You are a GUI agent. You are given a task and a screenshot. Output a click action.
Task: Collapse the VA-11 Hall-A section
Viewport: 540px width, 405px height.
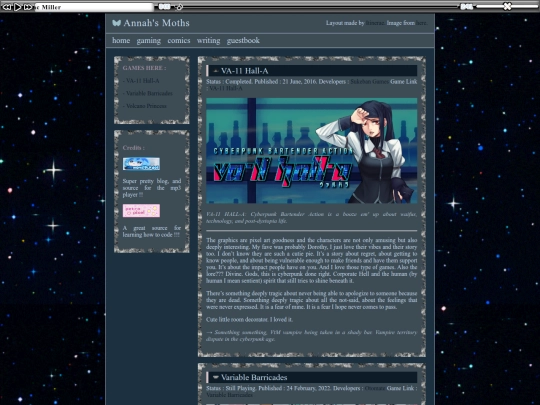point(216,71)
